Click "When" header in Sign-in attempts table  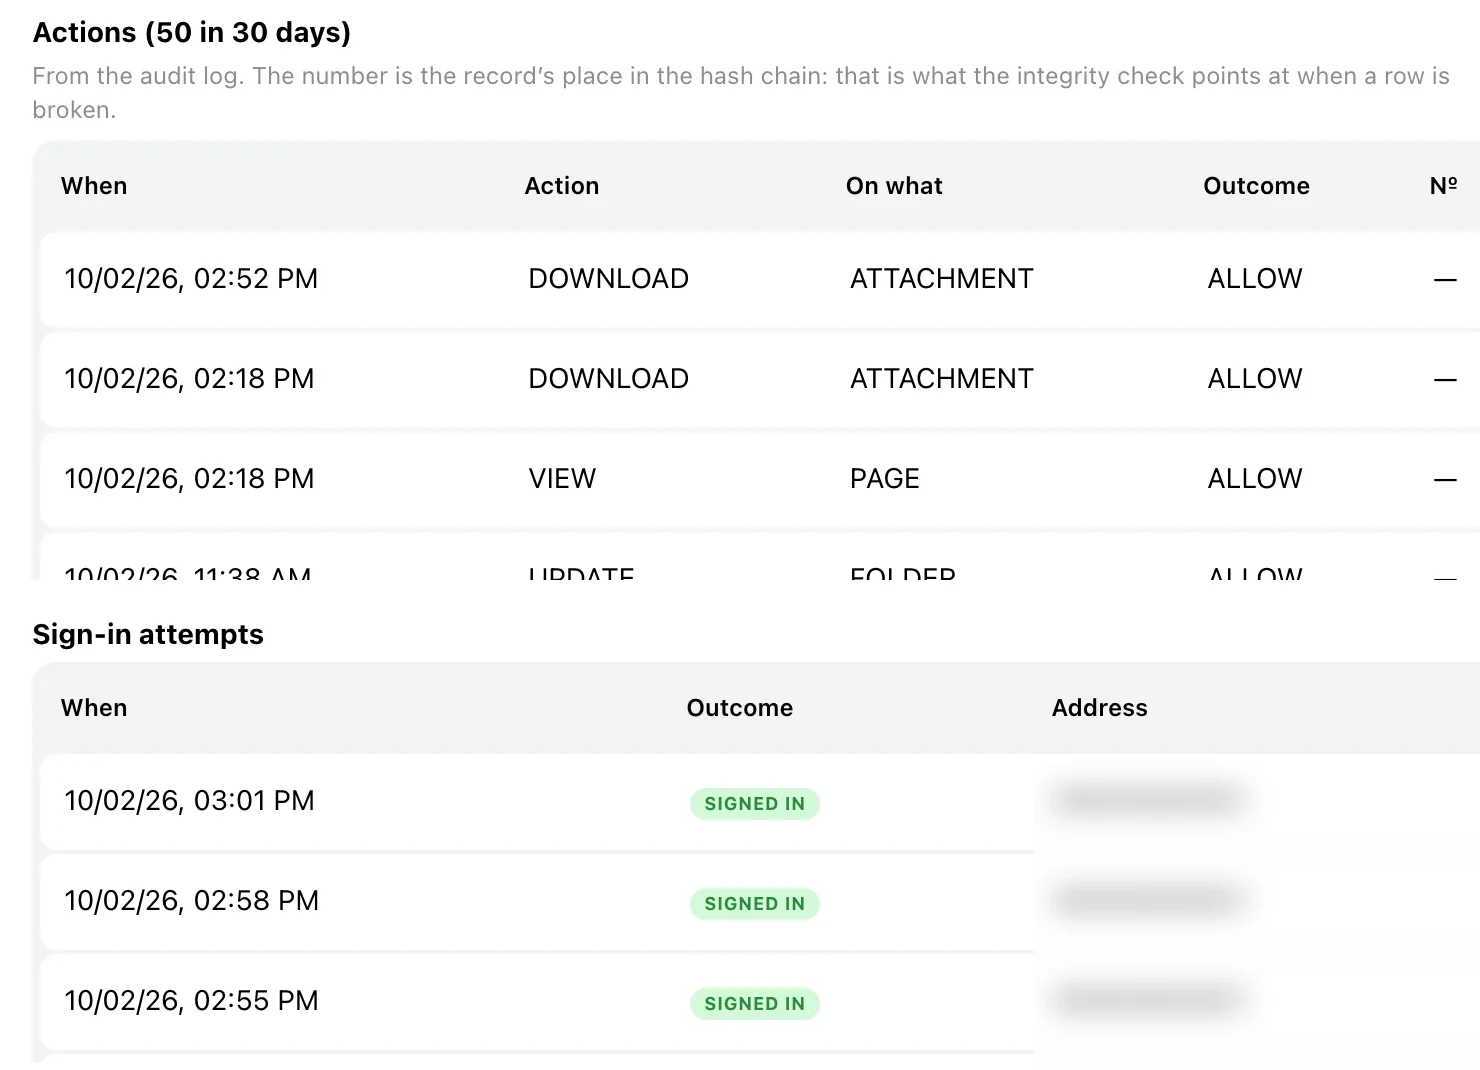tap(94, 708)
